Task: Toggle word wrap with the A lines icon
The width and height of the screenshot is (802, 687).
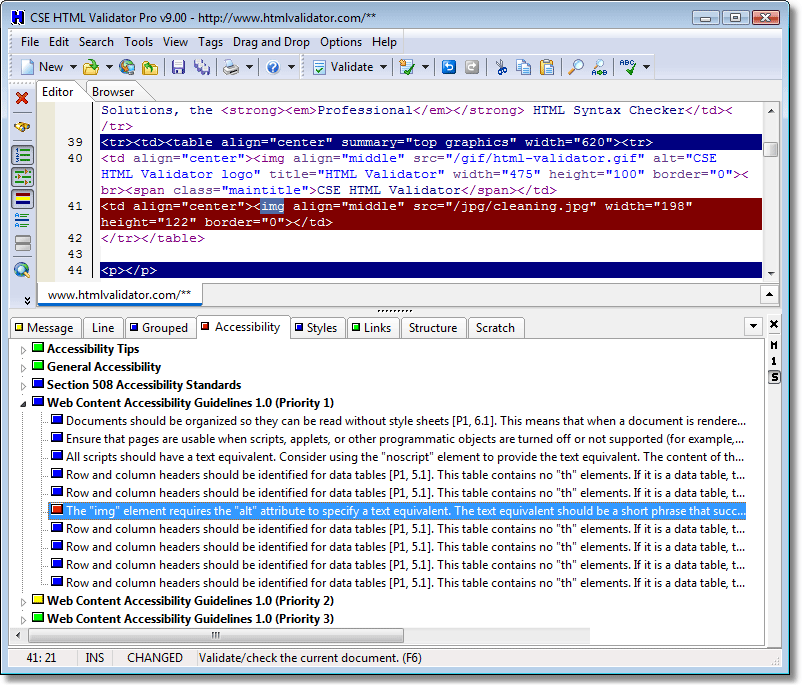Action: point(22,220)
